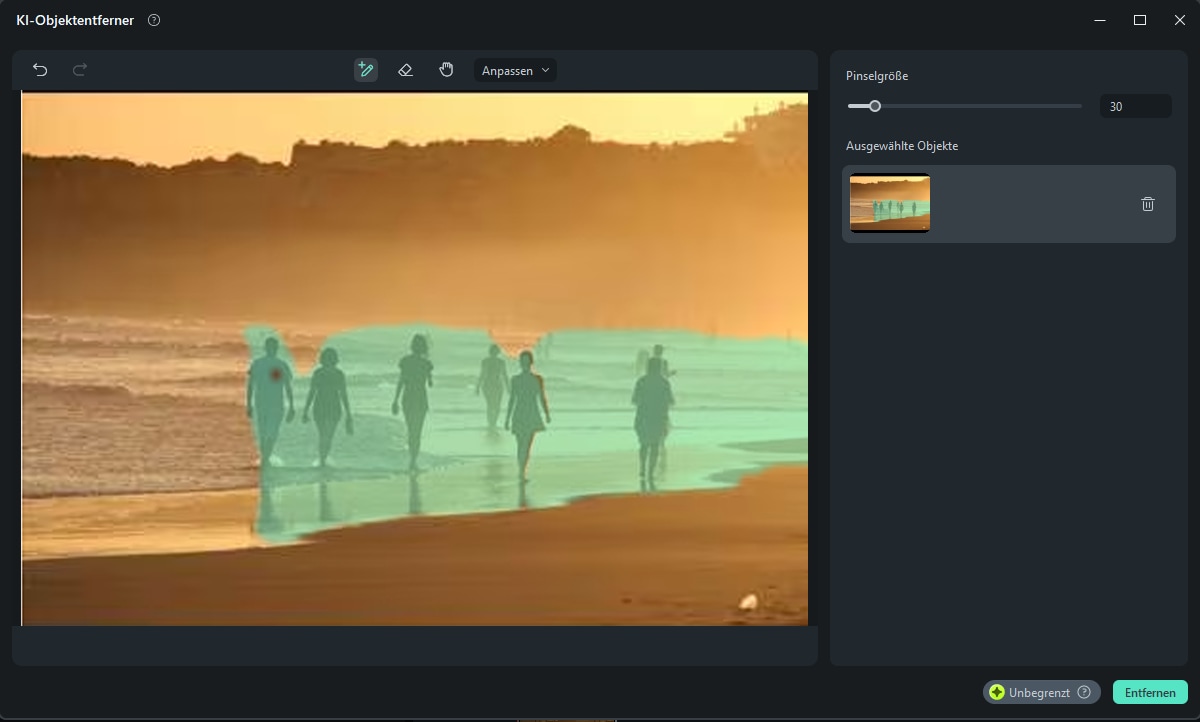This screenshot has height=722, width=1200.
Task: Click the redo arrow icon
Action: (x=80, y=70)
